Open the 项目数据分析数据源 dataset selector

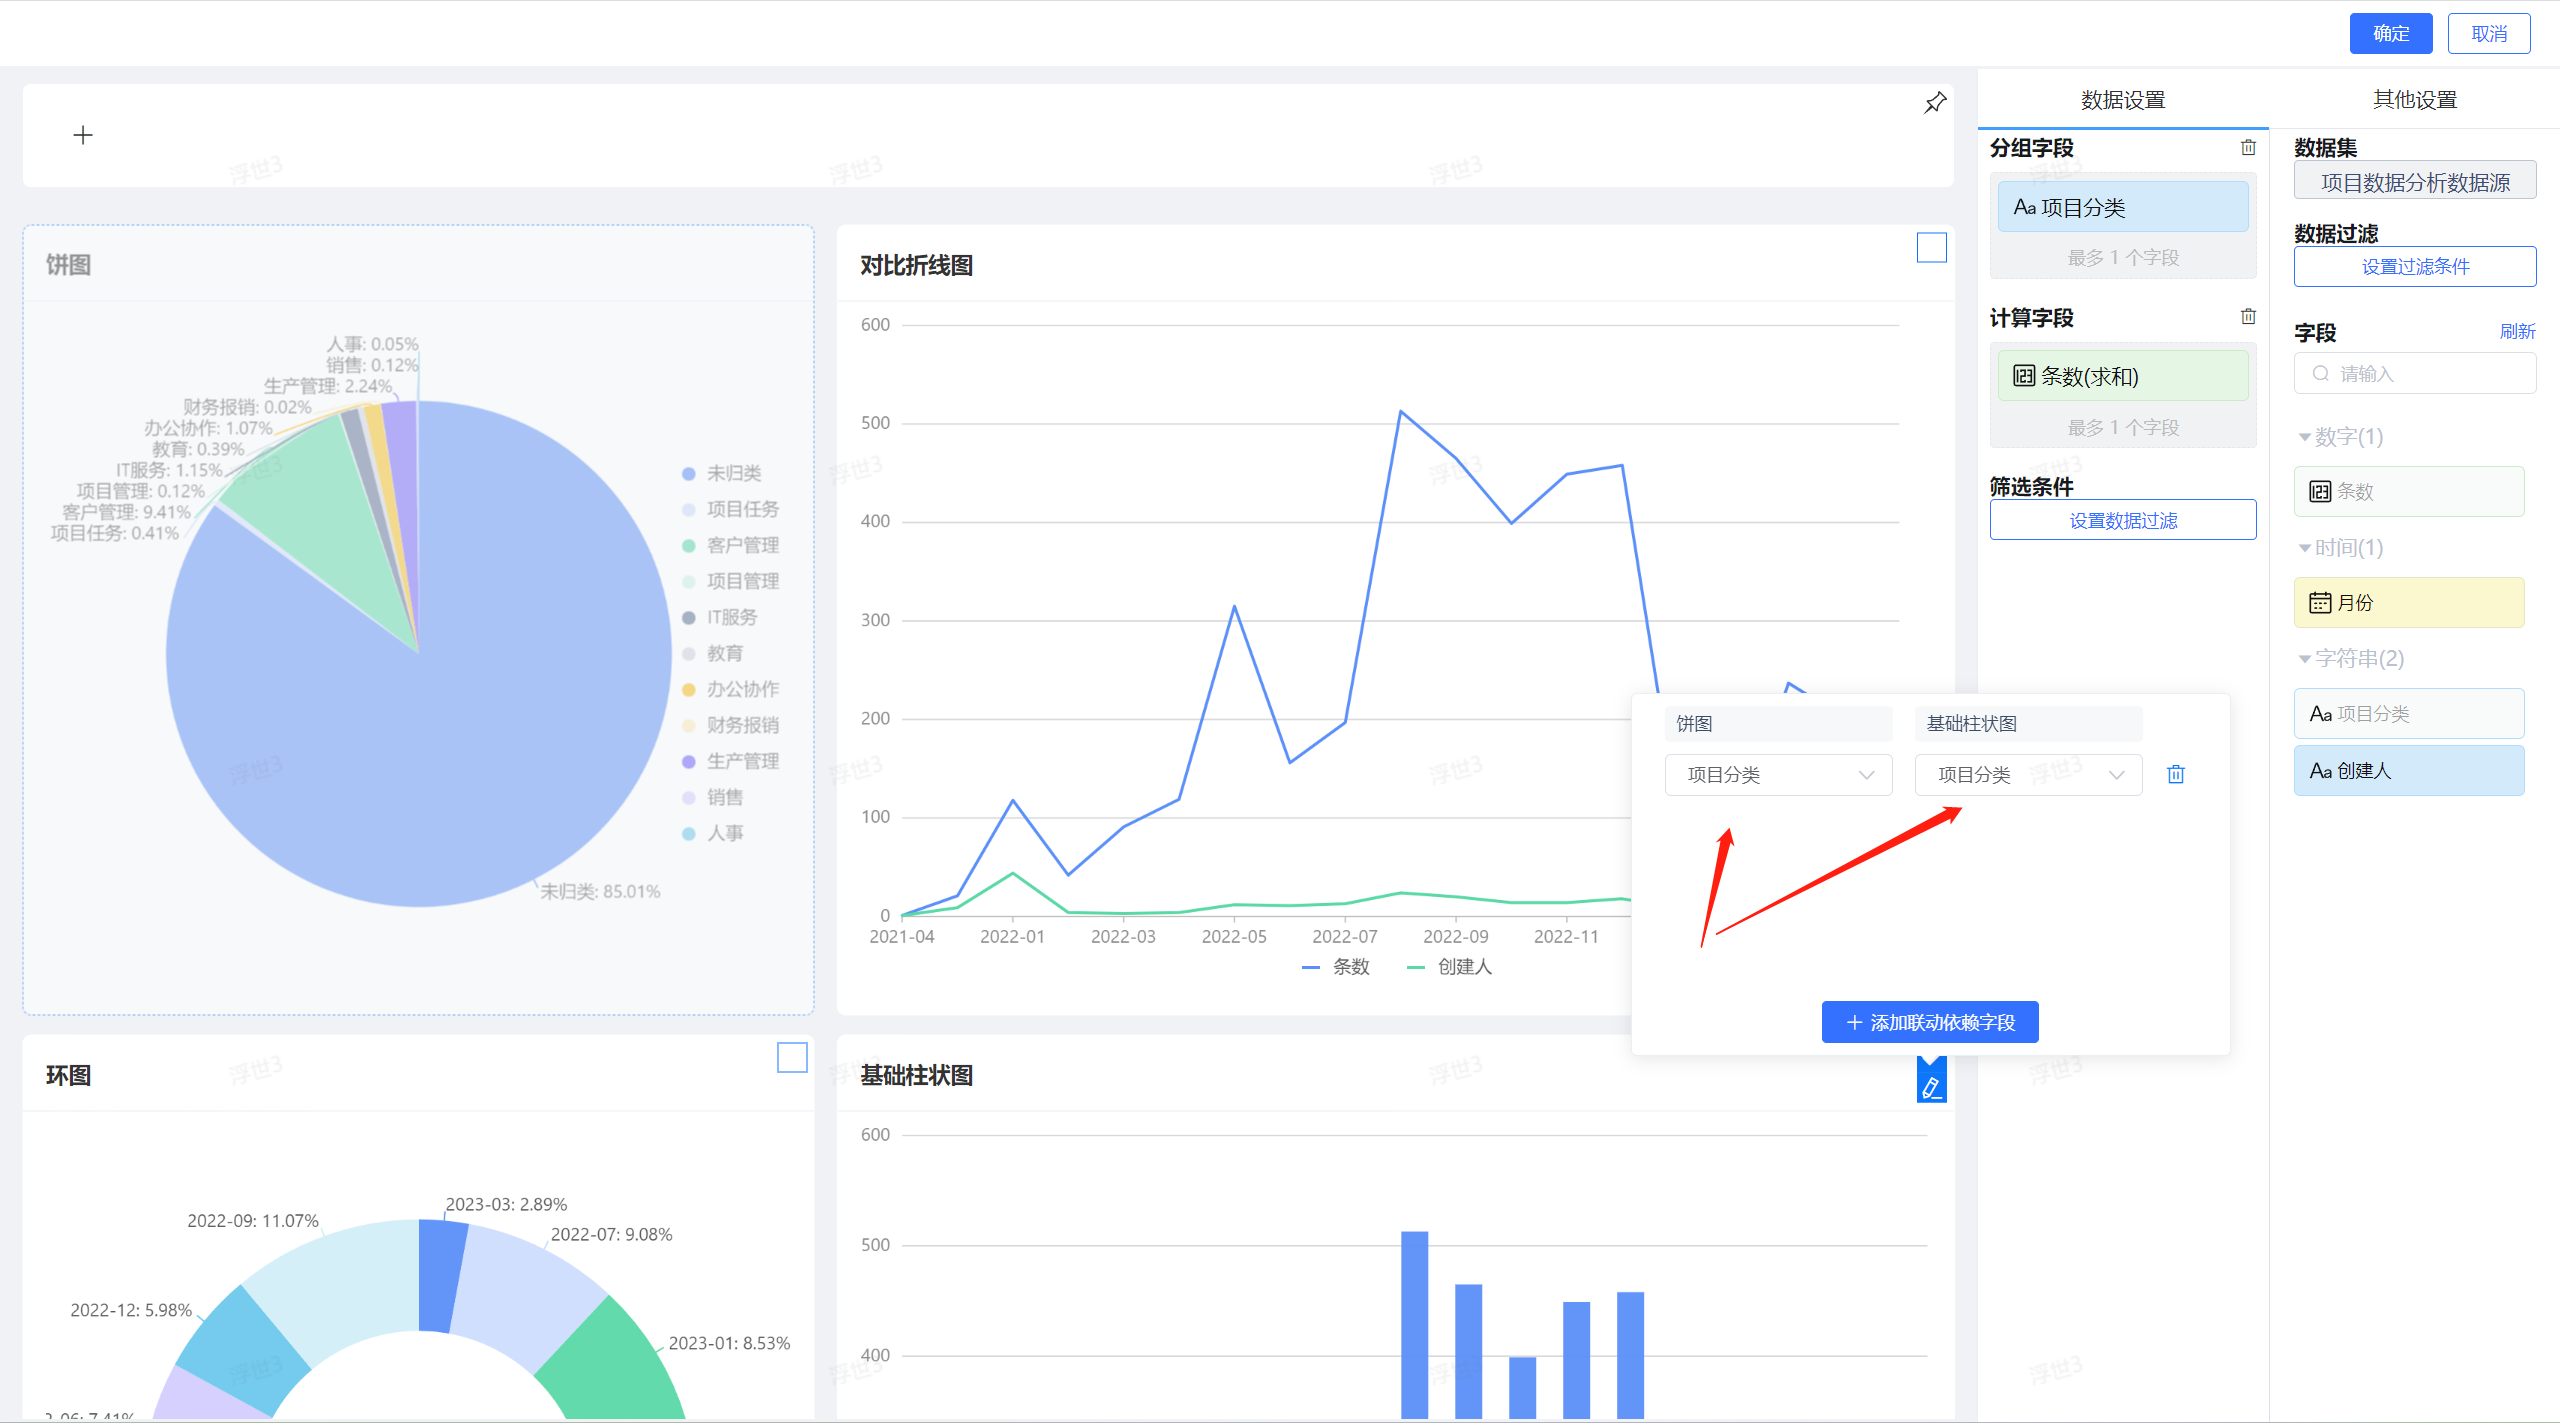(x=2414, y=182)
